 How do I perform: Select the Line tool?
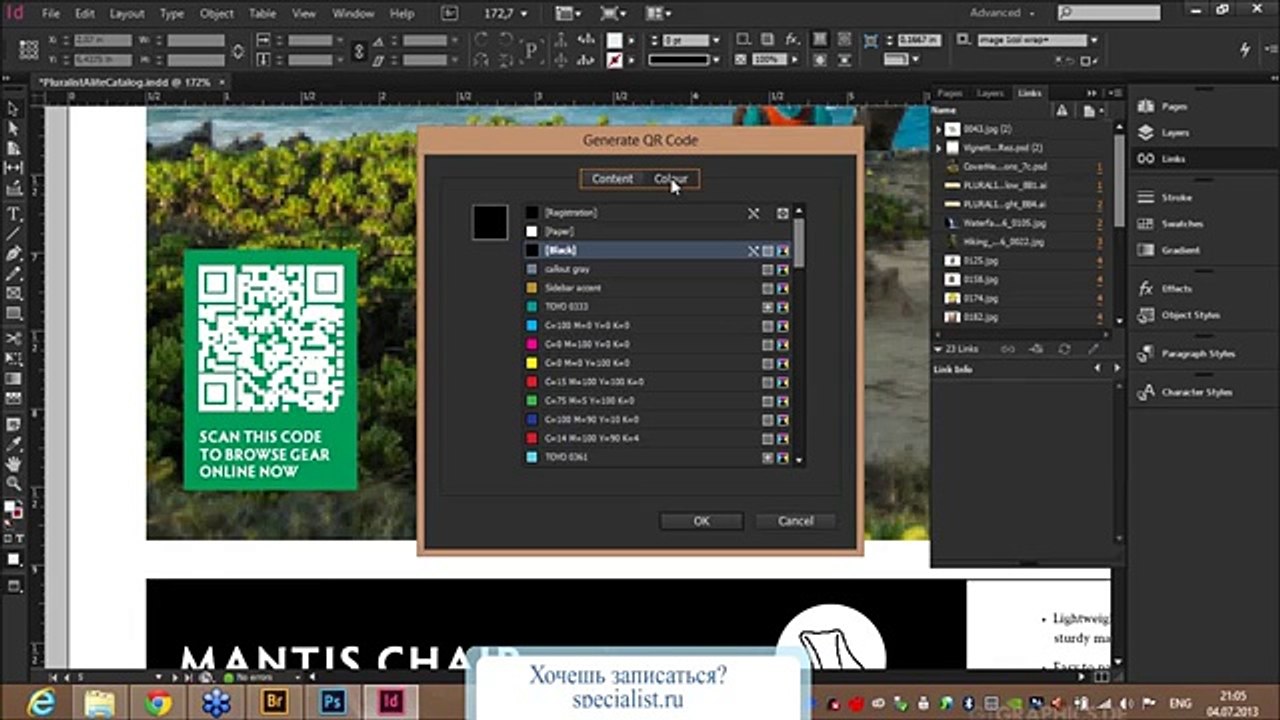pyautogui.click(x=14, y=234)
